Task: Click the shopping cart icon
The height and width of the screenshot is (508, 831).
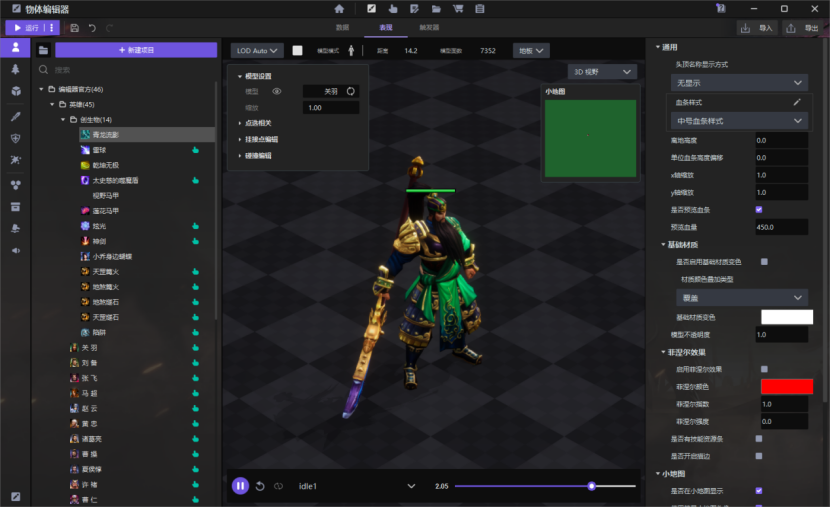Action: click(457, 9)
